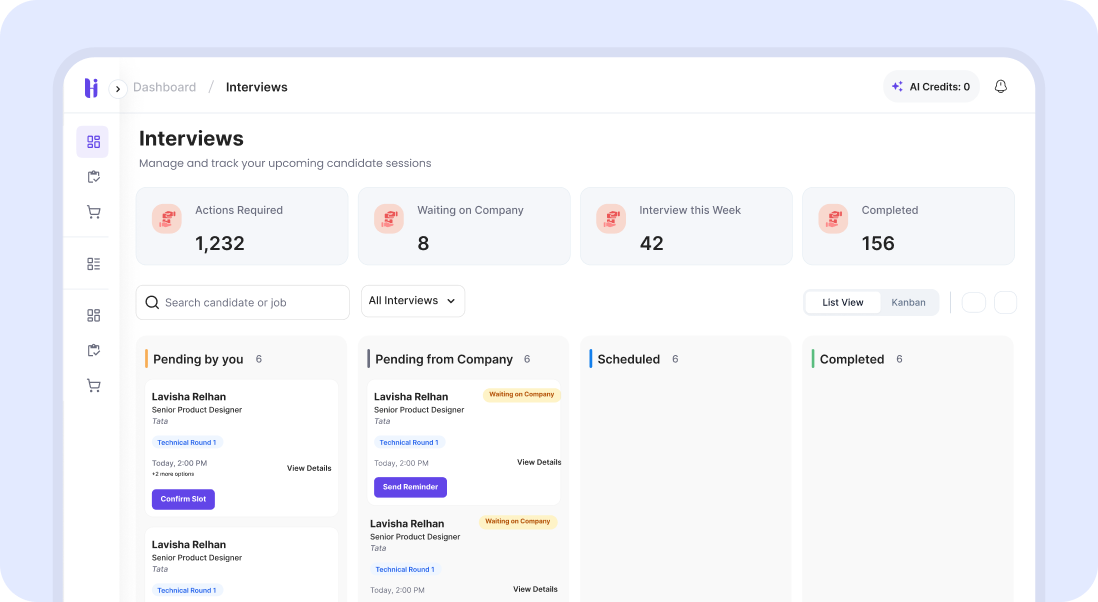Open the highlighted dashboard grid sidebar icon
This screenshot has height=602, width=1098.
click(93, 142)
